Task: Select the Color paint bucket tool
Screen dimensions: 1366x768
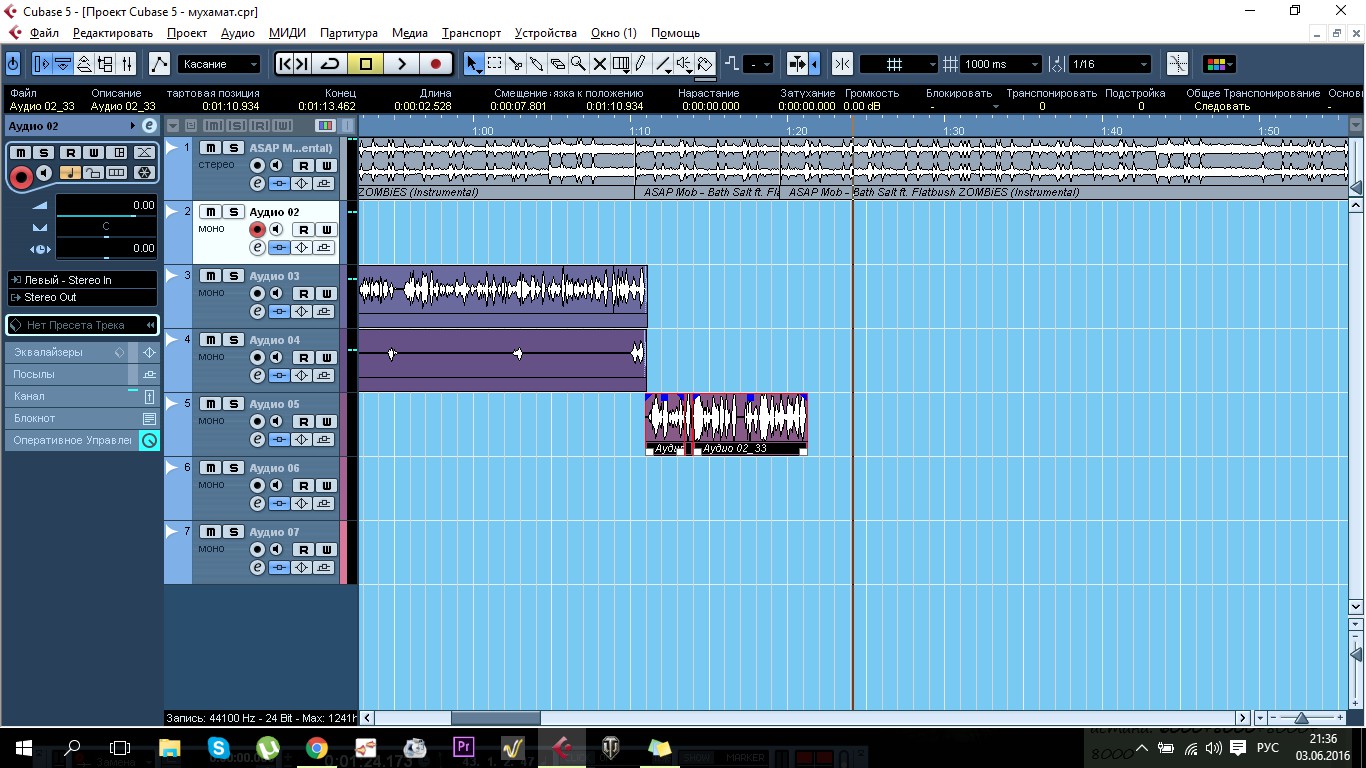Action: pos(705,64)
